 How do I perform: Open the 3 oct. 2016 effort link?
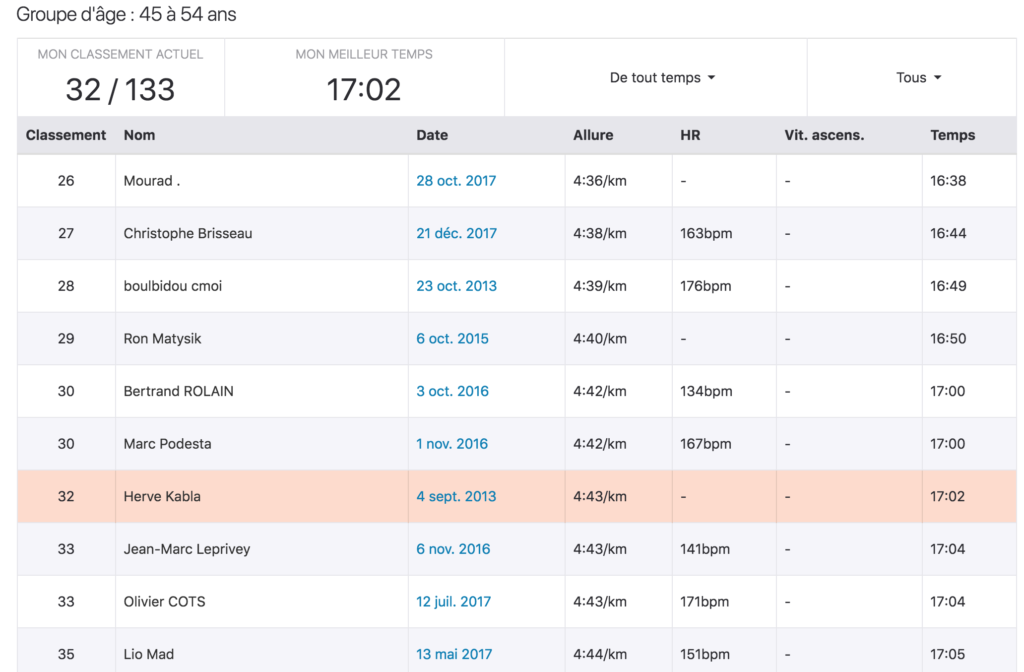tap(452, 391)
